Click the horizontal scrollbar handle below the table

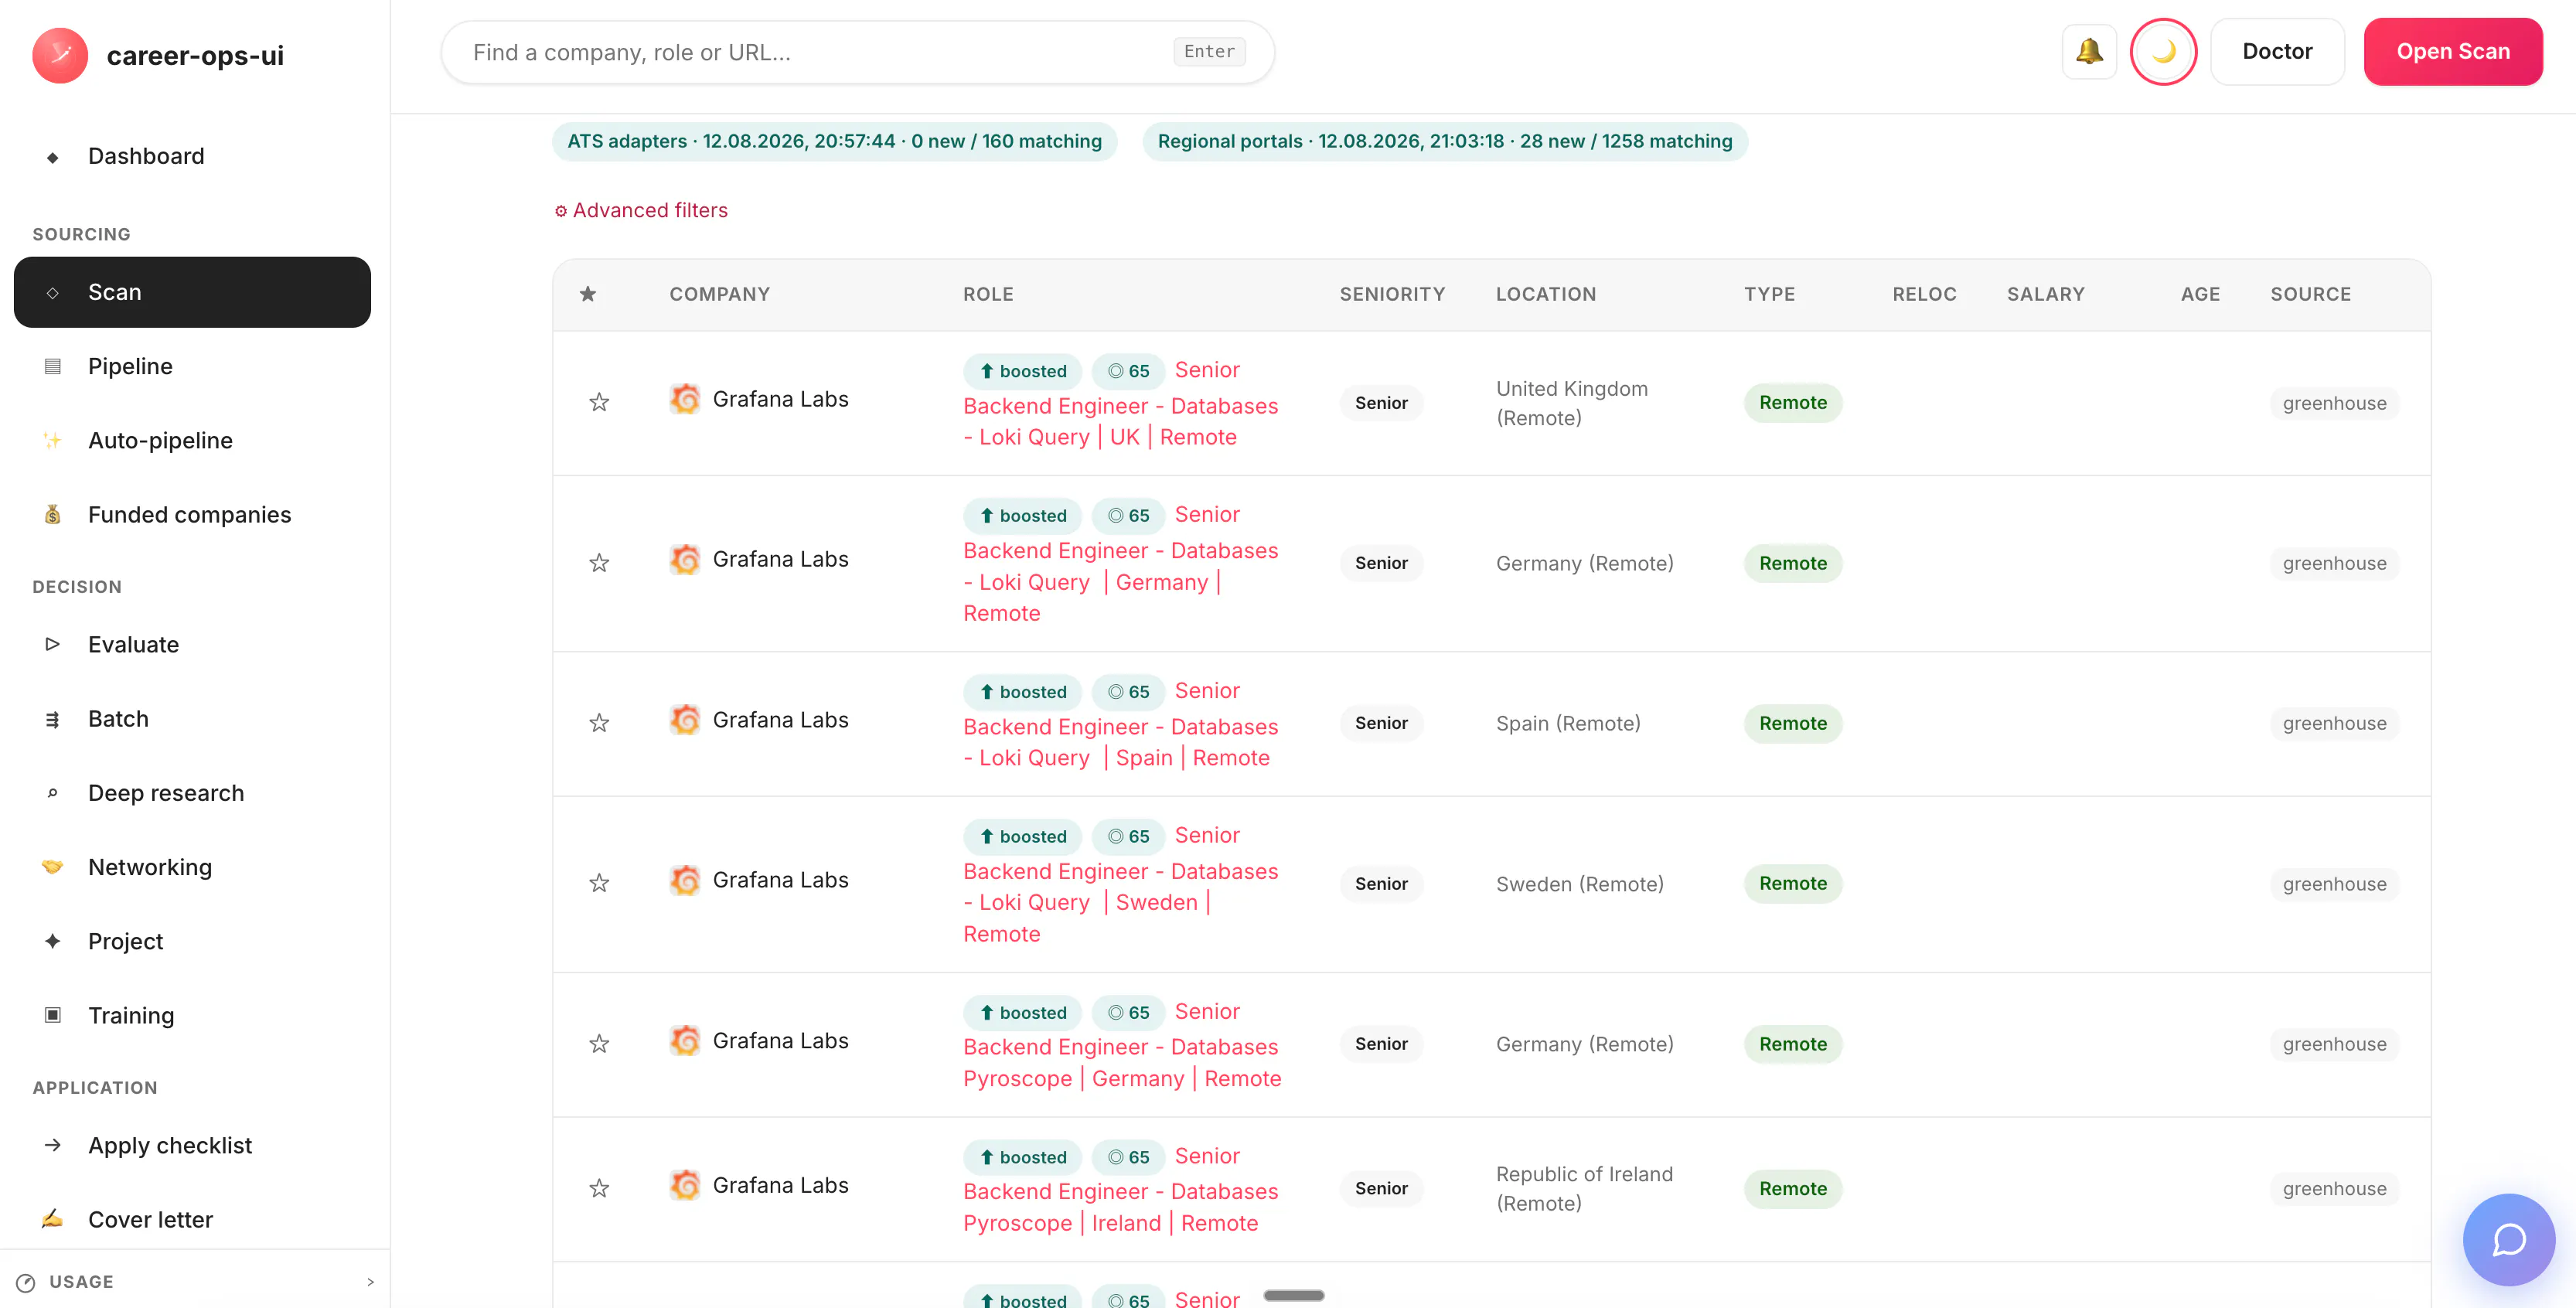[1293, 1295]
